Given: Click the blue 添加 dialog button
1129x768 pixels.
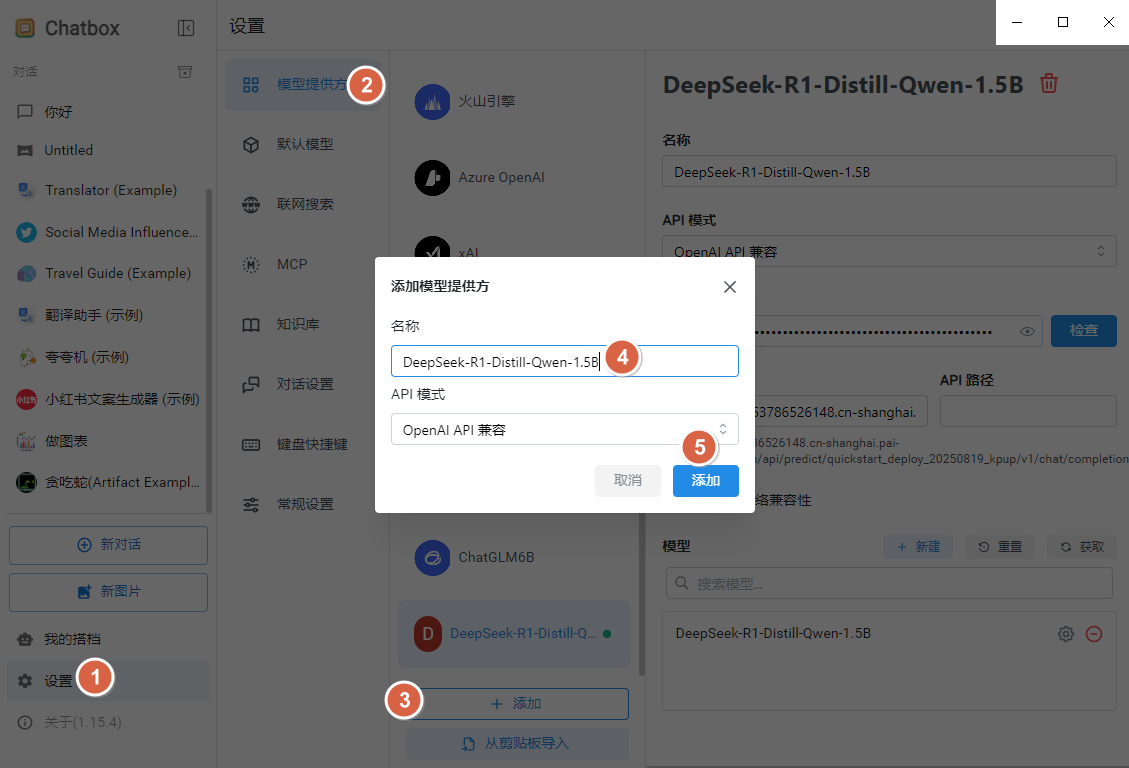Looking at the screenshot, I should [x=706, y=481].
